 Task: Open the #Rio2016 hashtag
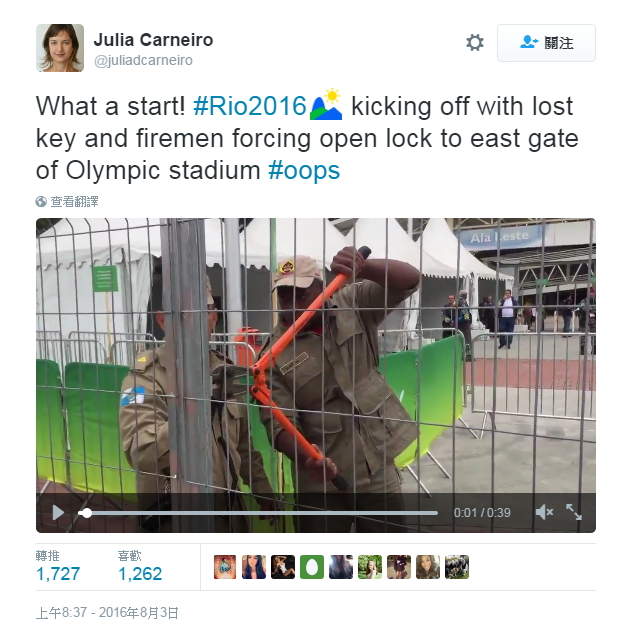pyautogui.click(x=250, y=106)
